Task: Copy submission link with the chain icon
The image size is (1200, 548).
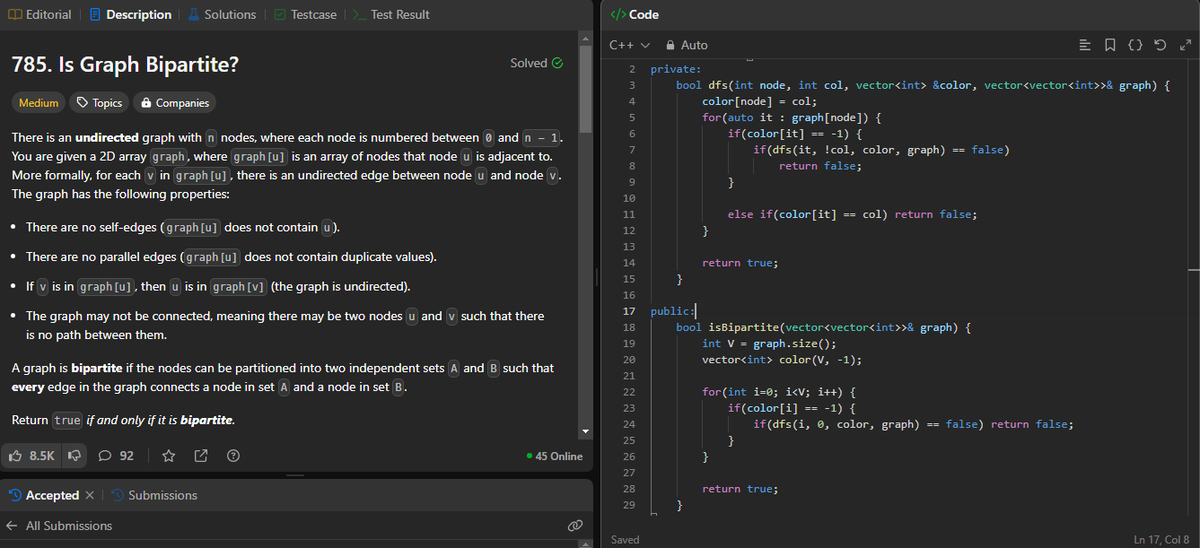Action: point(574,526)
